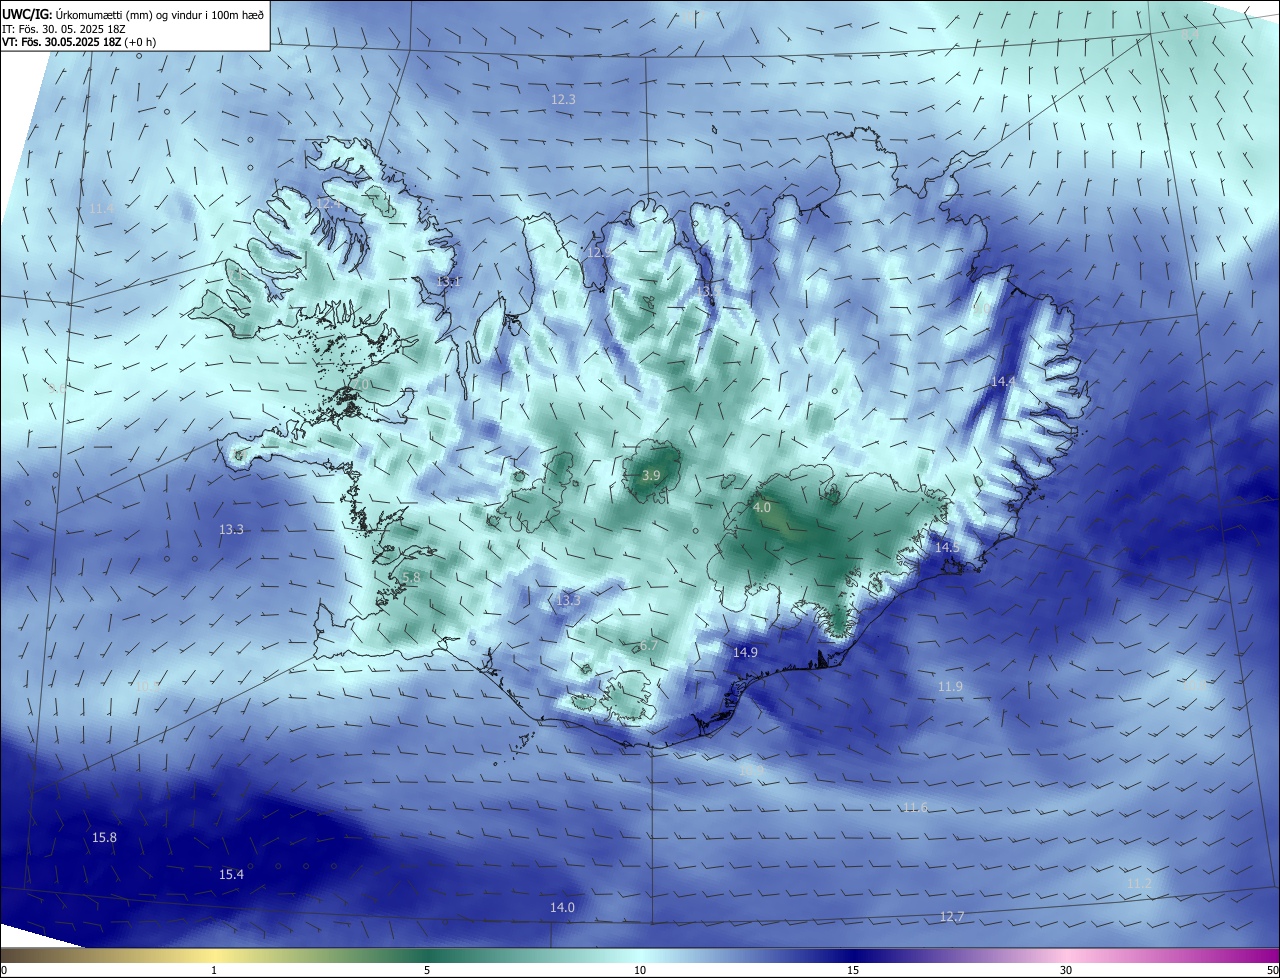Click the 12.7 value at the bottom
This screenshot has height=978, width=1280.
coord(952,917)
